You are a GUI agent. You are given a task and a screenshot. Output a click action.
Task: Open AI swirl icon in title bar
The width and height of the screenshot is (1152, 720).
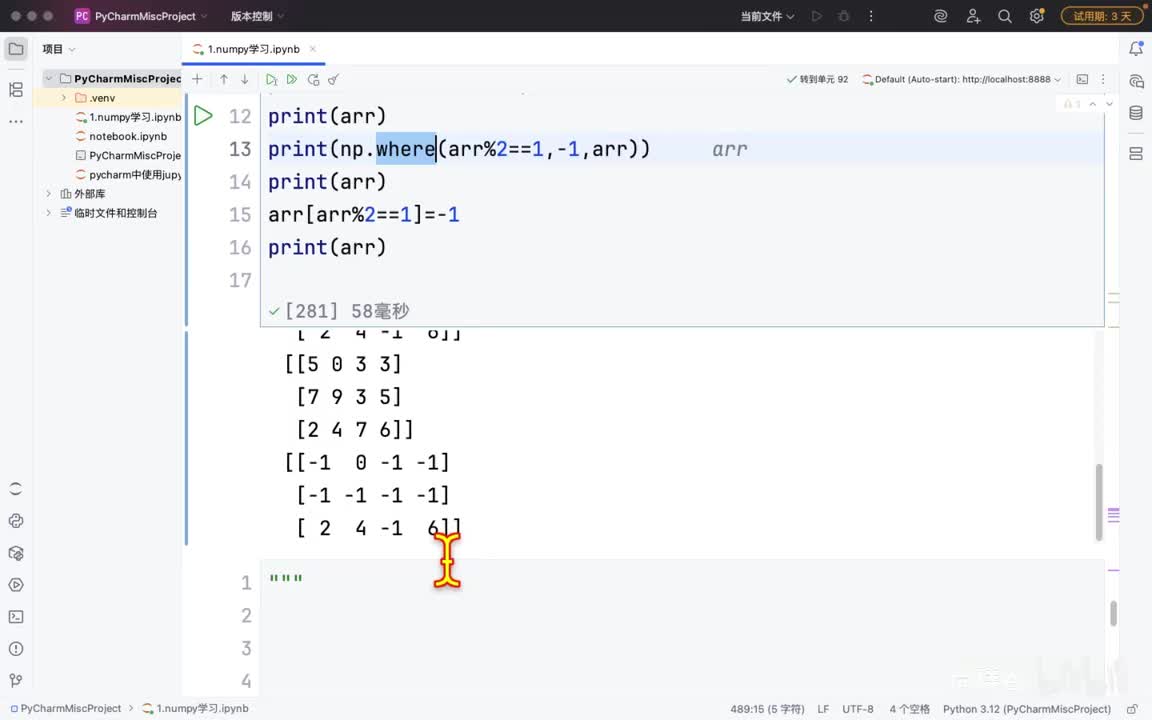click(x=940, y=16)
